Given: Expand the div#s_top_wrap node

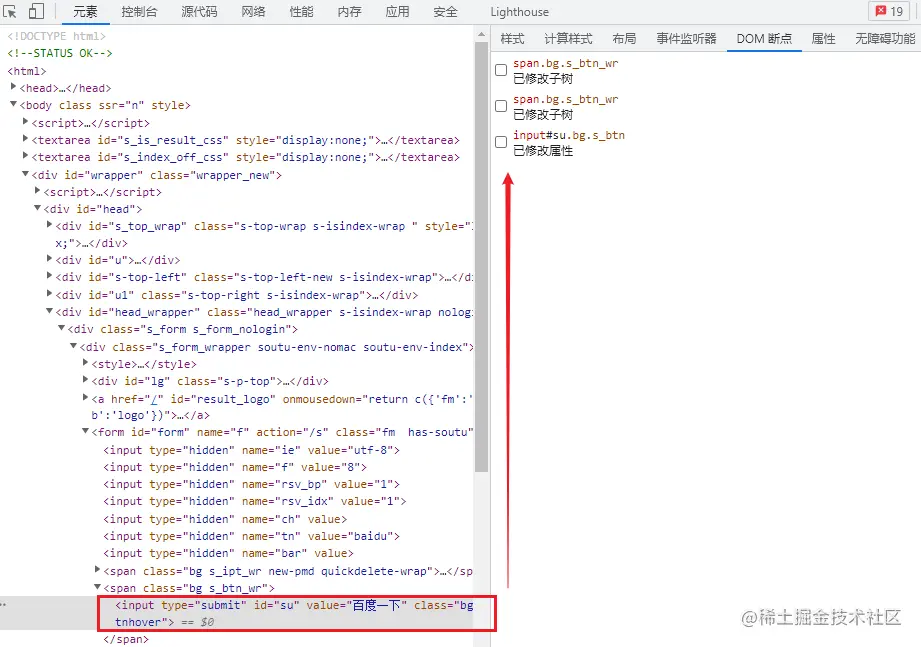Looking at the screenshot, I should point(49,225).
